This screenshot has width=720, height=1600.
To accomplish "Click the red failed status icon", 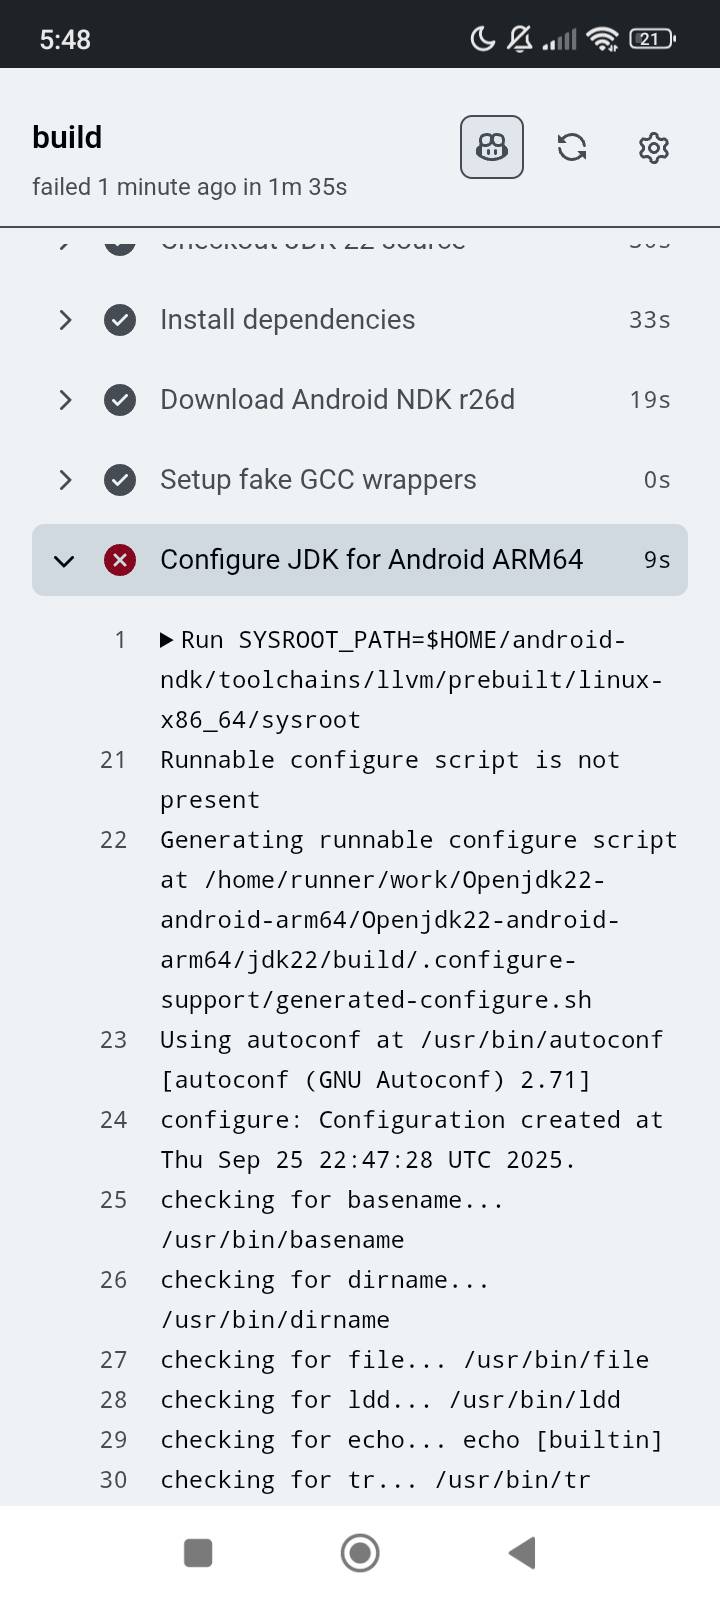I will [x=120, y=560].
